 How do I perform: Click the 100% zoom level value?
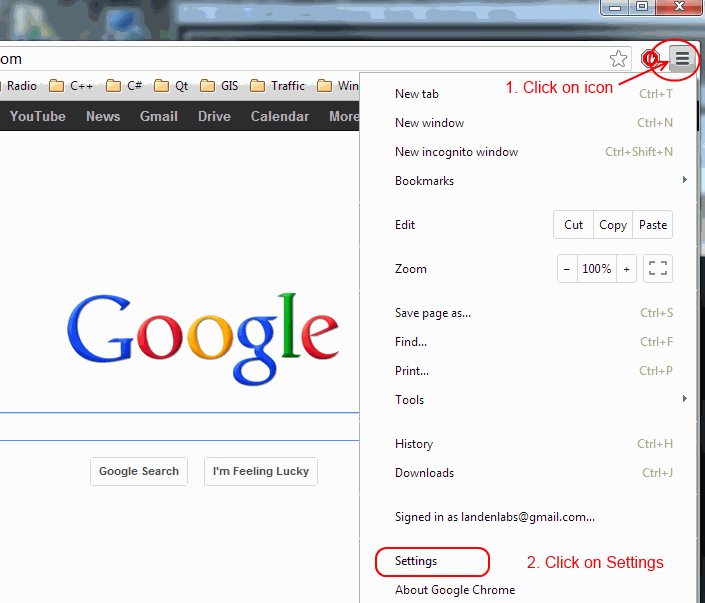(597, 269)
